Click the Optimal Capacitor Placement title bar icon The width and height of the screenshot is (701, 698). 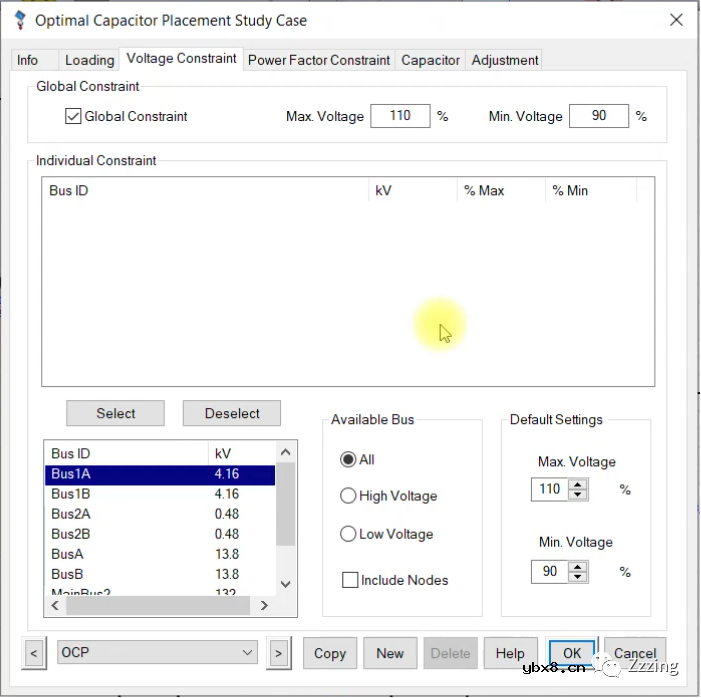coord(19,20)
